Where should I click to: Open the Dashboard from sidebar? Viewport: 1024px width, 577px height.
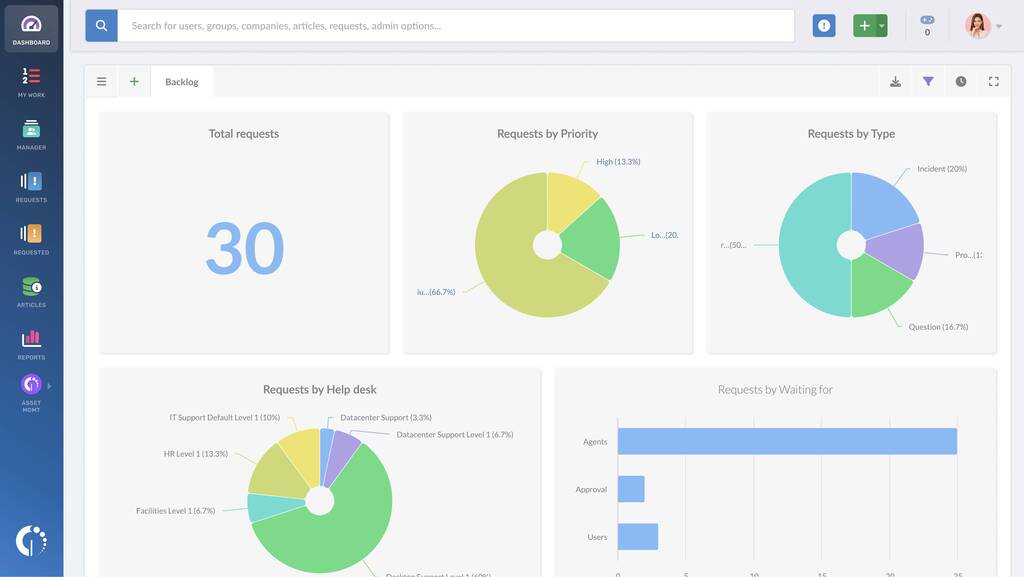coord(31,29)
